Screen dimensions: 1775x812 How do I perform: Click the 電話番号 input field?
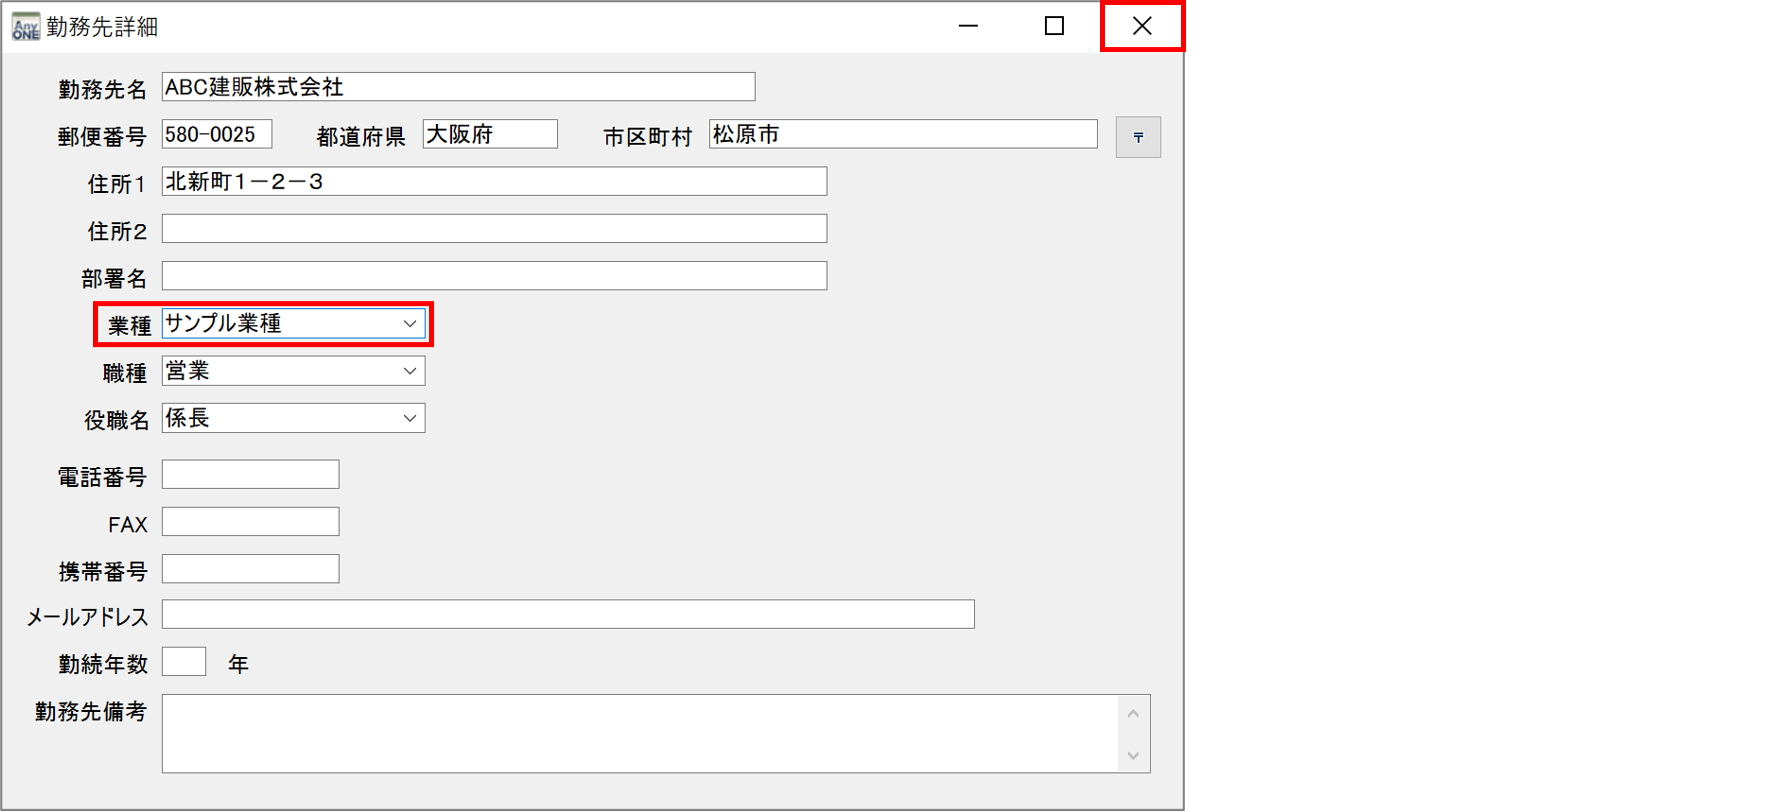pyautogui.click(x=250, y=475)
